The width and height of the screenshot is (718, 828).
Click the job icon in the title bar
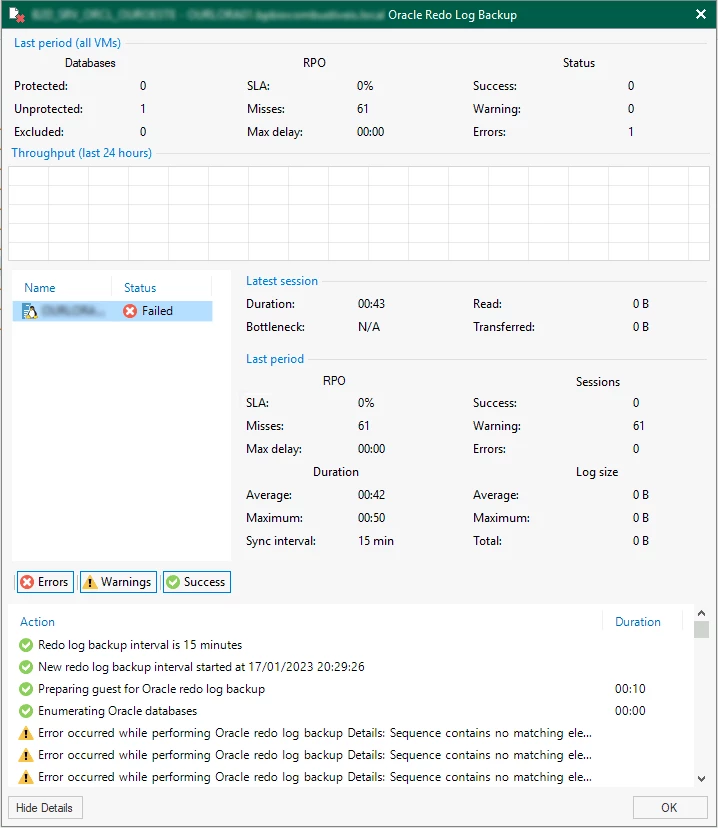pos(16,15)
